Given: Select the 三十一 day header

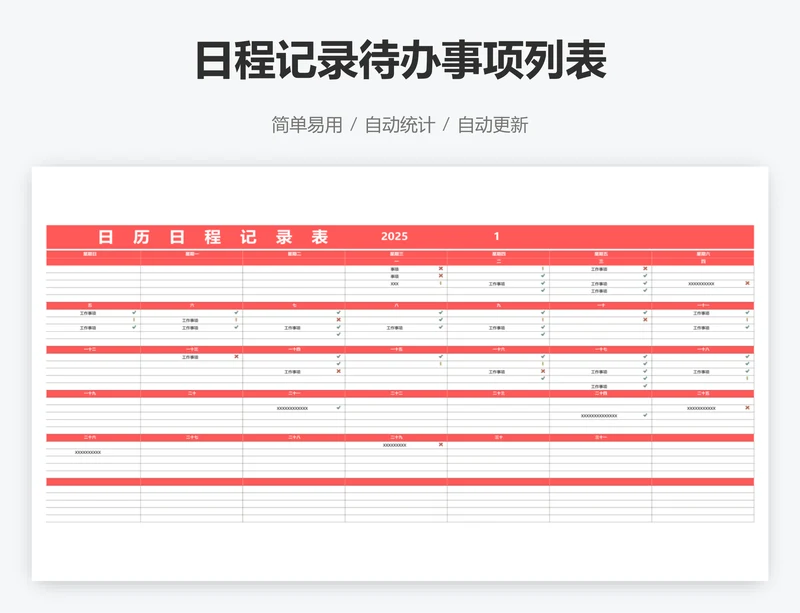Looking at the screenshot, I should point(600,438).
